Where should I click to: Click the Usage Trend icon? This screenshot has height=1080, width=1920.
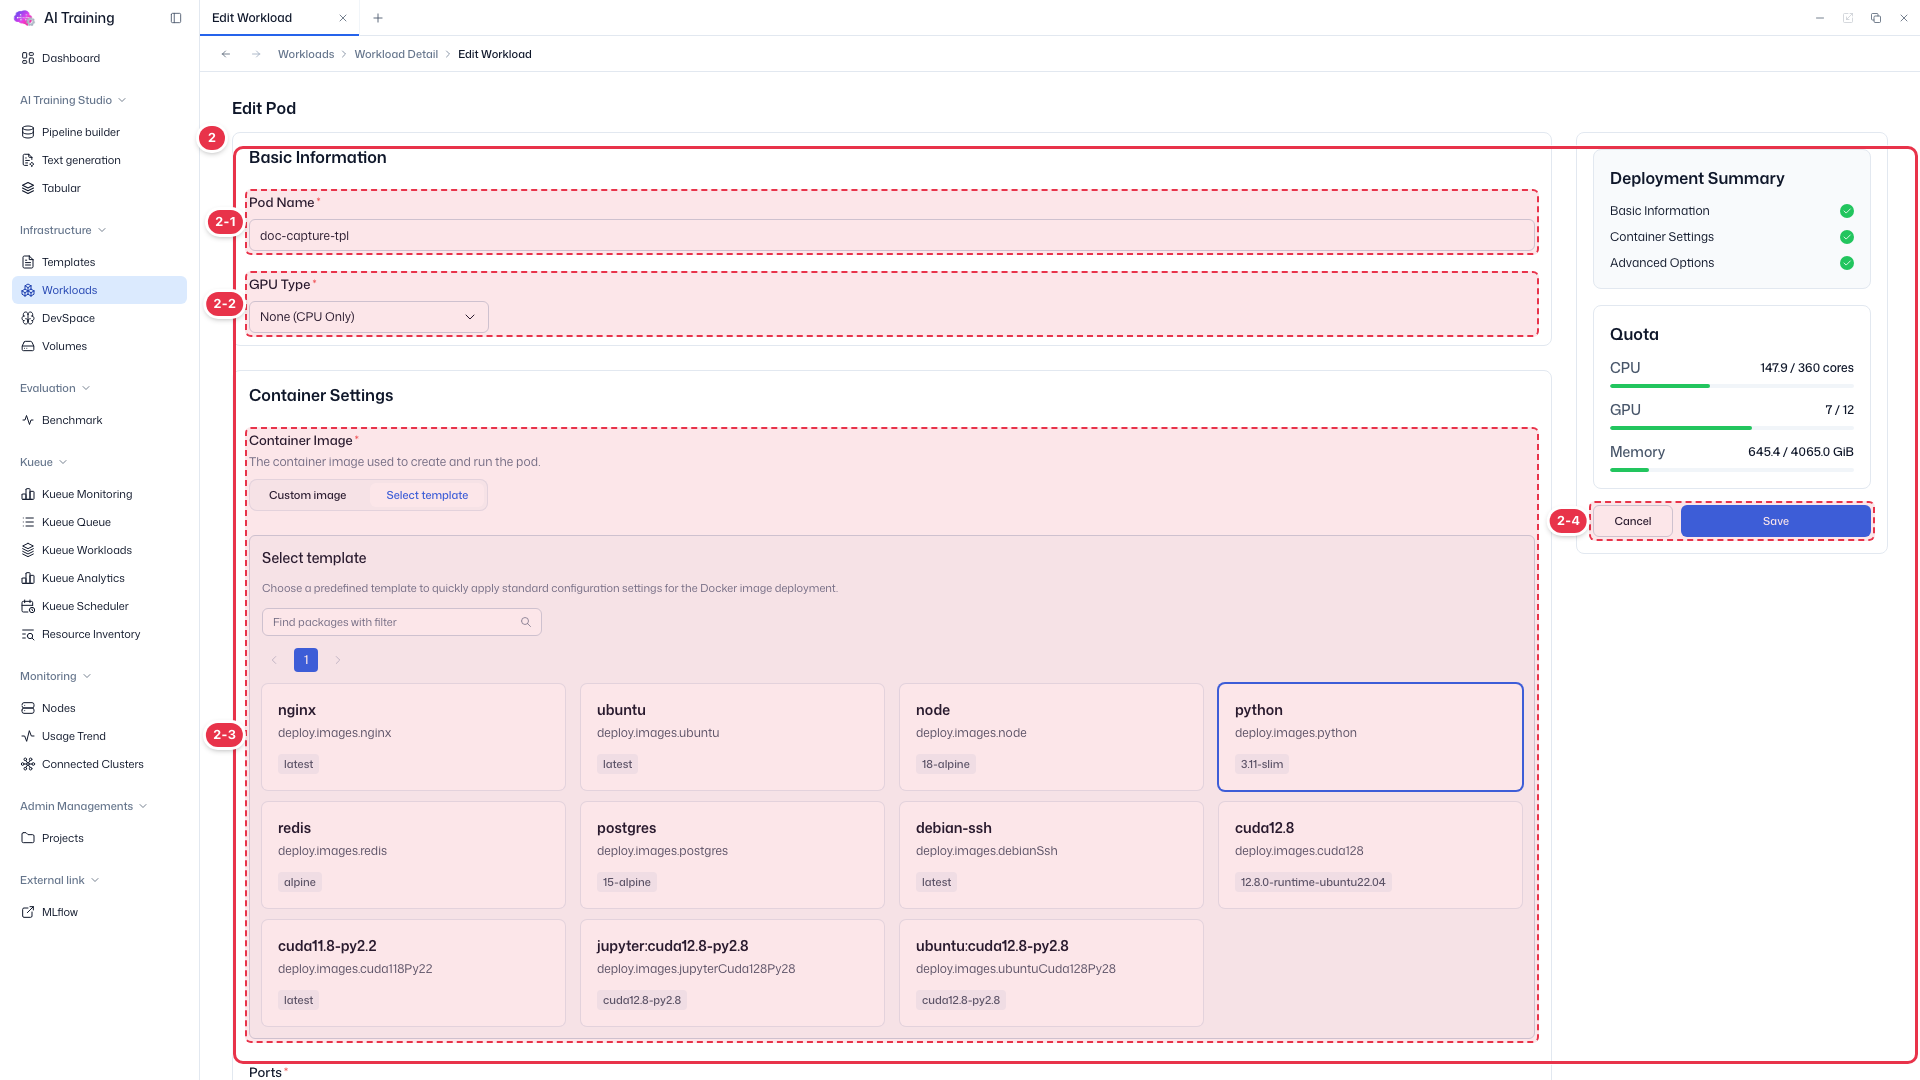point(28,736)
